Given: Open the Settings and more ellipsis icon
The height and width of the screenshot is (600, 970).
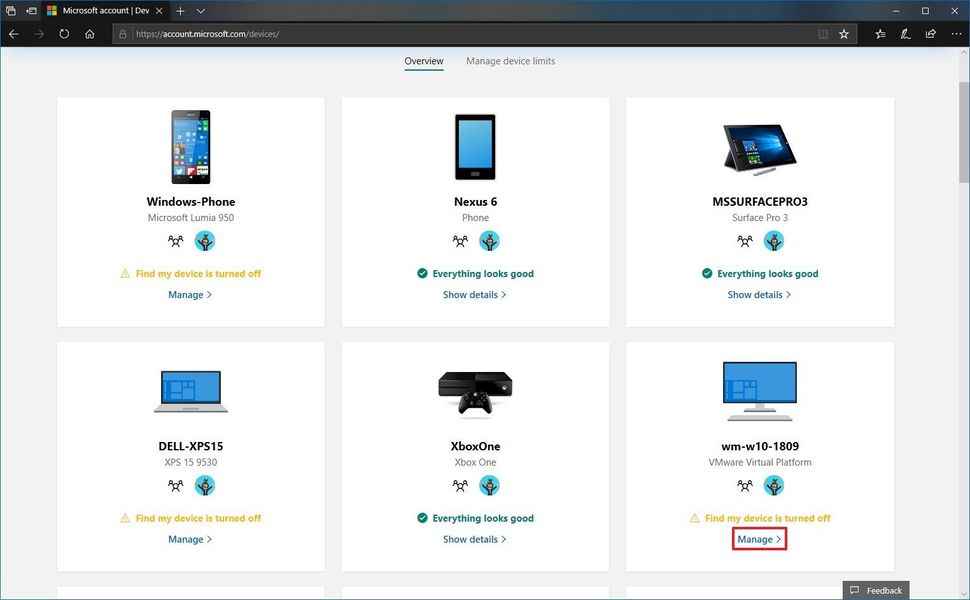Looking at the screenshot, I should tap(956, 33).
